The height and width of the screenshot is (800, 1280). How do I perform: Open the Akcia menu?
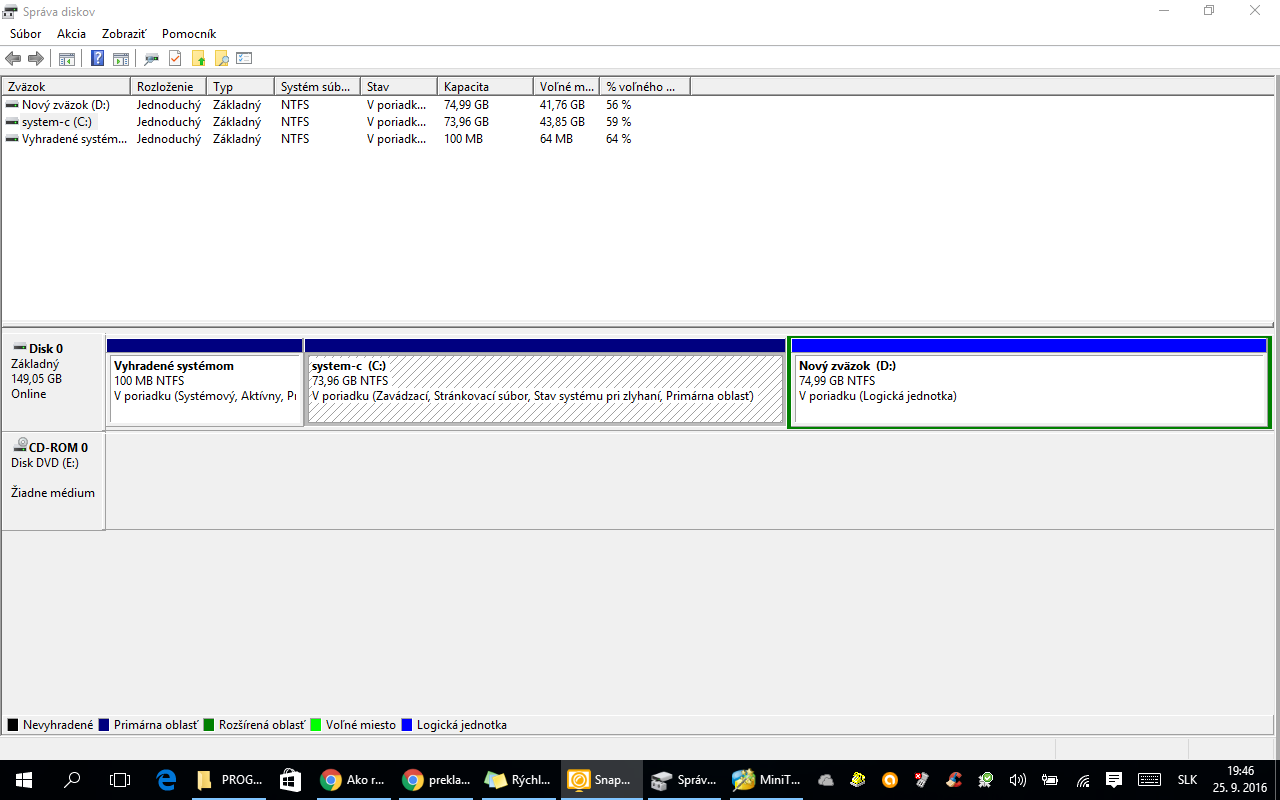click(x=72, y=34)
